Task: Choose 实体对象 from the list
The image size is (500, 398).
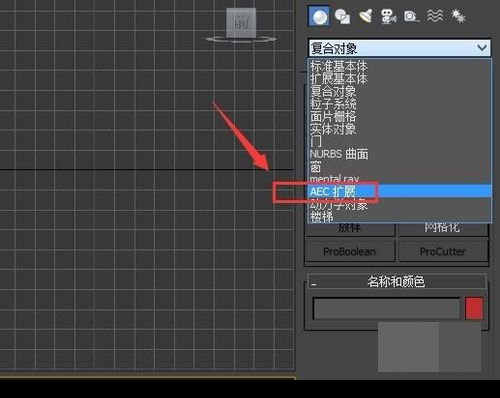Action: tap(399, 129)
